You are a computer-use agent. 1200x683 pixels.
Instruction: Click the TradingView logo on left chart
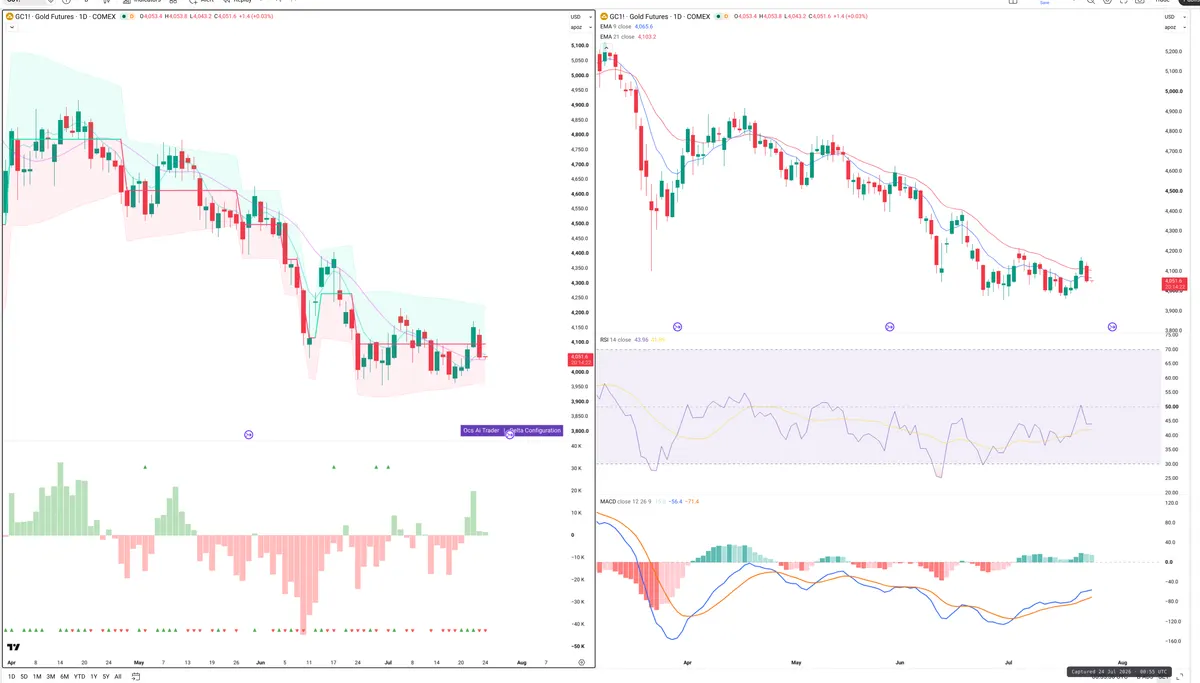point(13,647)
